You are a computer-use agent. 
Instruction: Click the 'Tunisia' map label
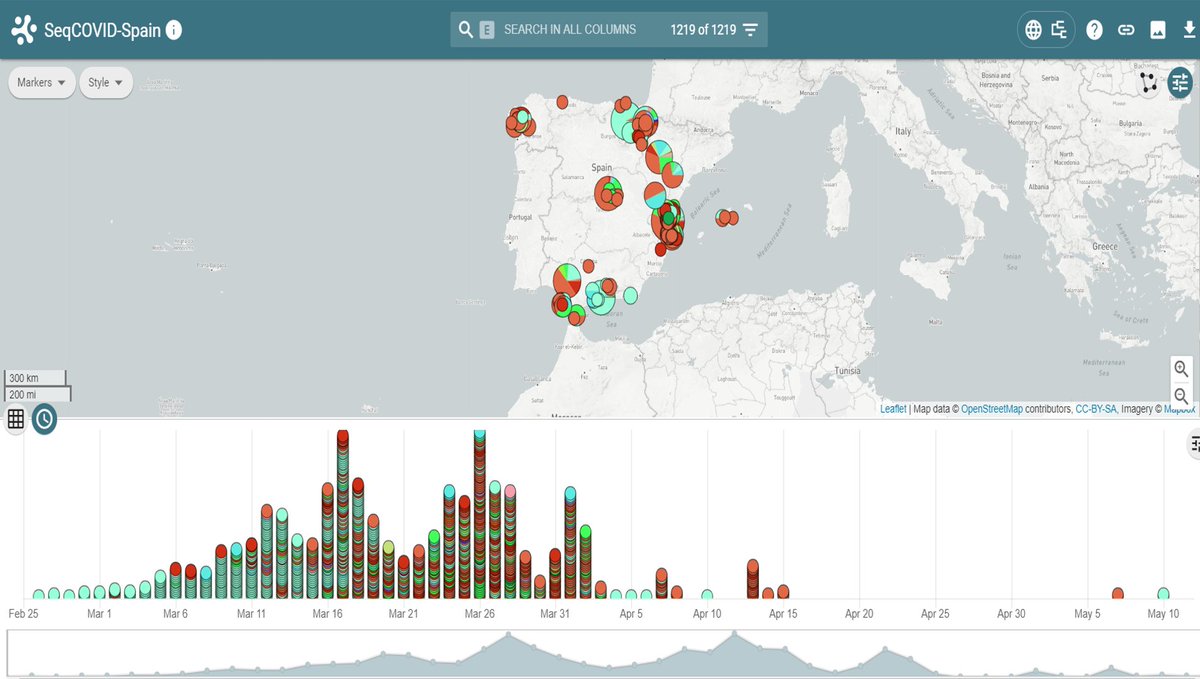847,370
